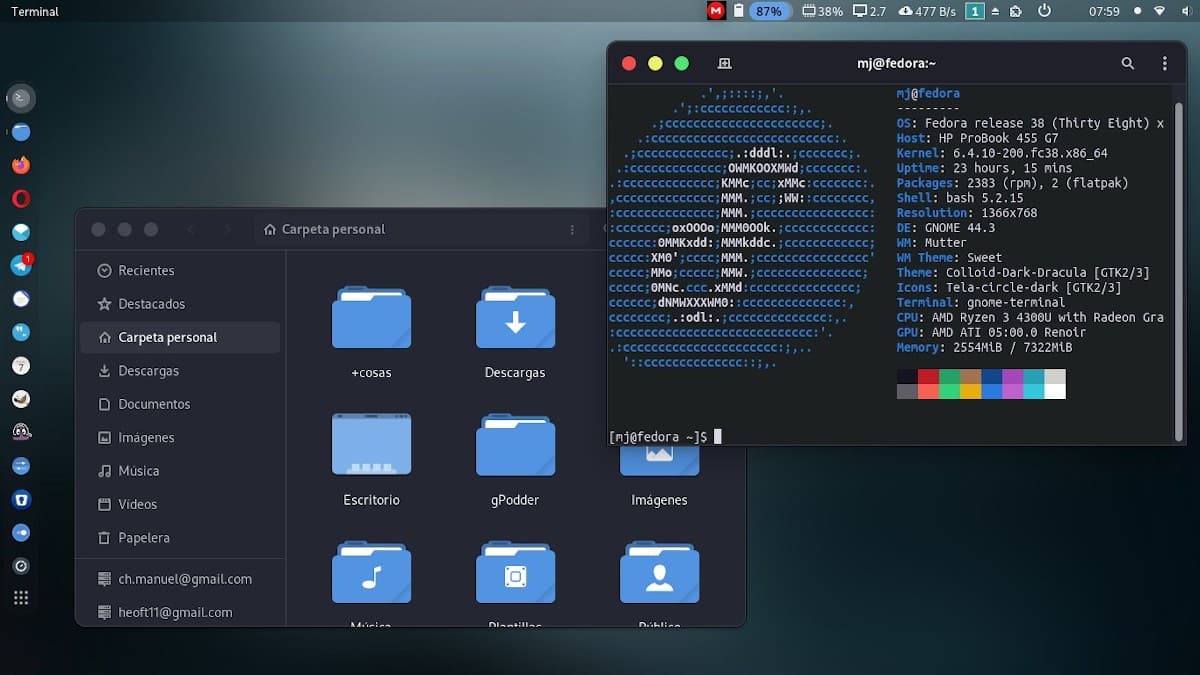1200x675 pixels.
Task: Open Telegram with notification badge in dock
Action: pos(21,265)
